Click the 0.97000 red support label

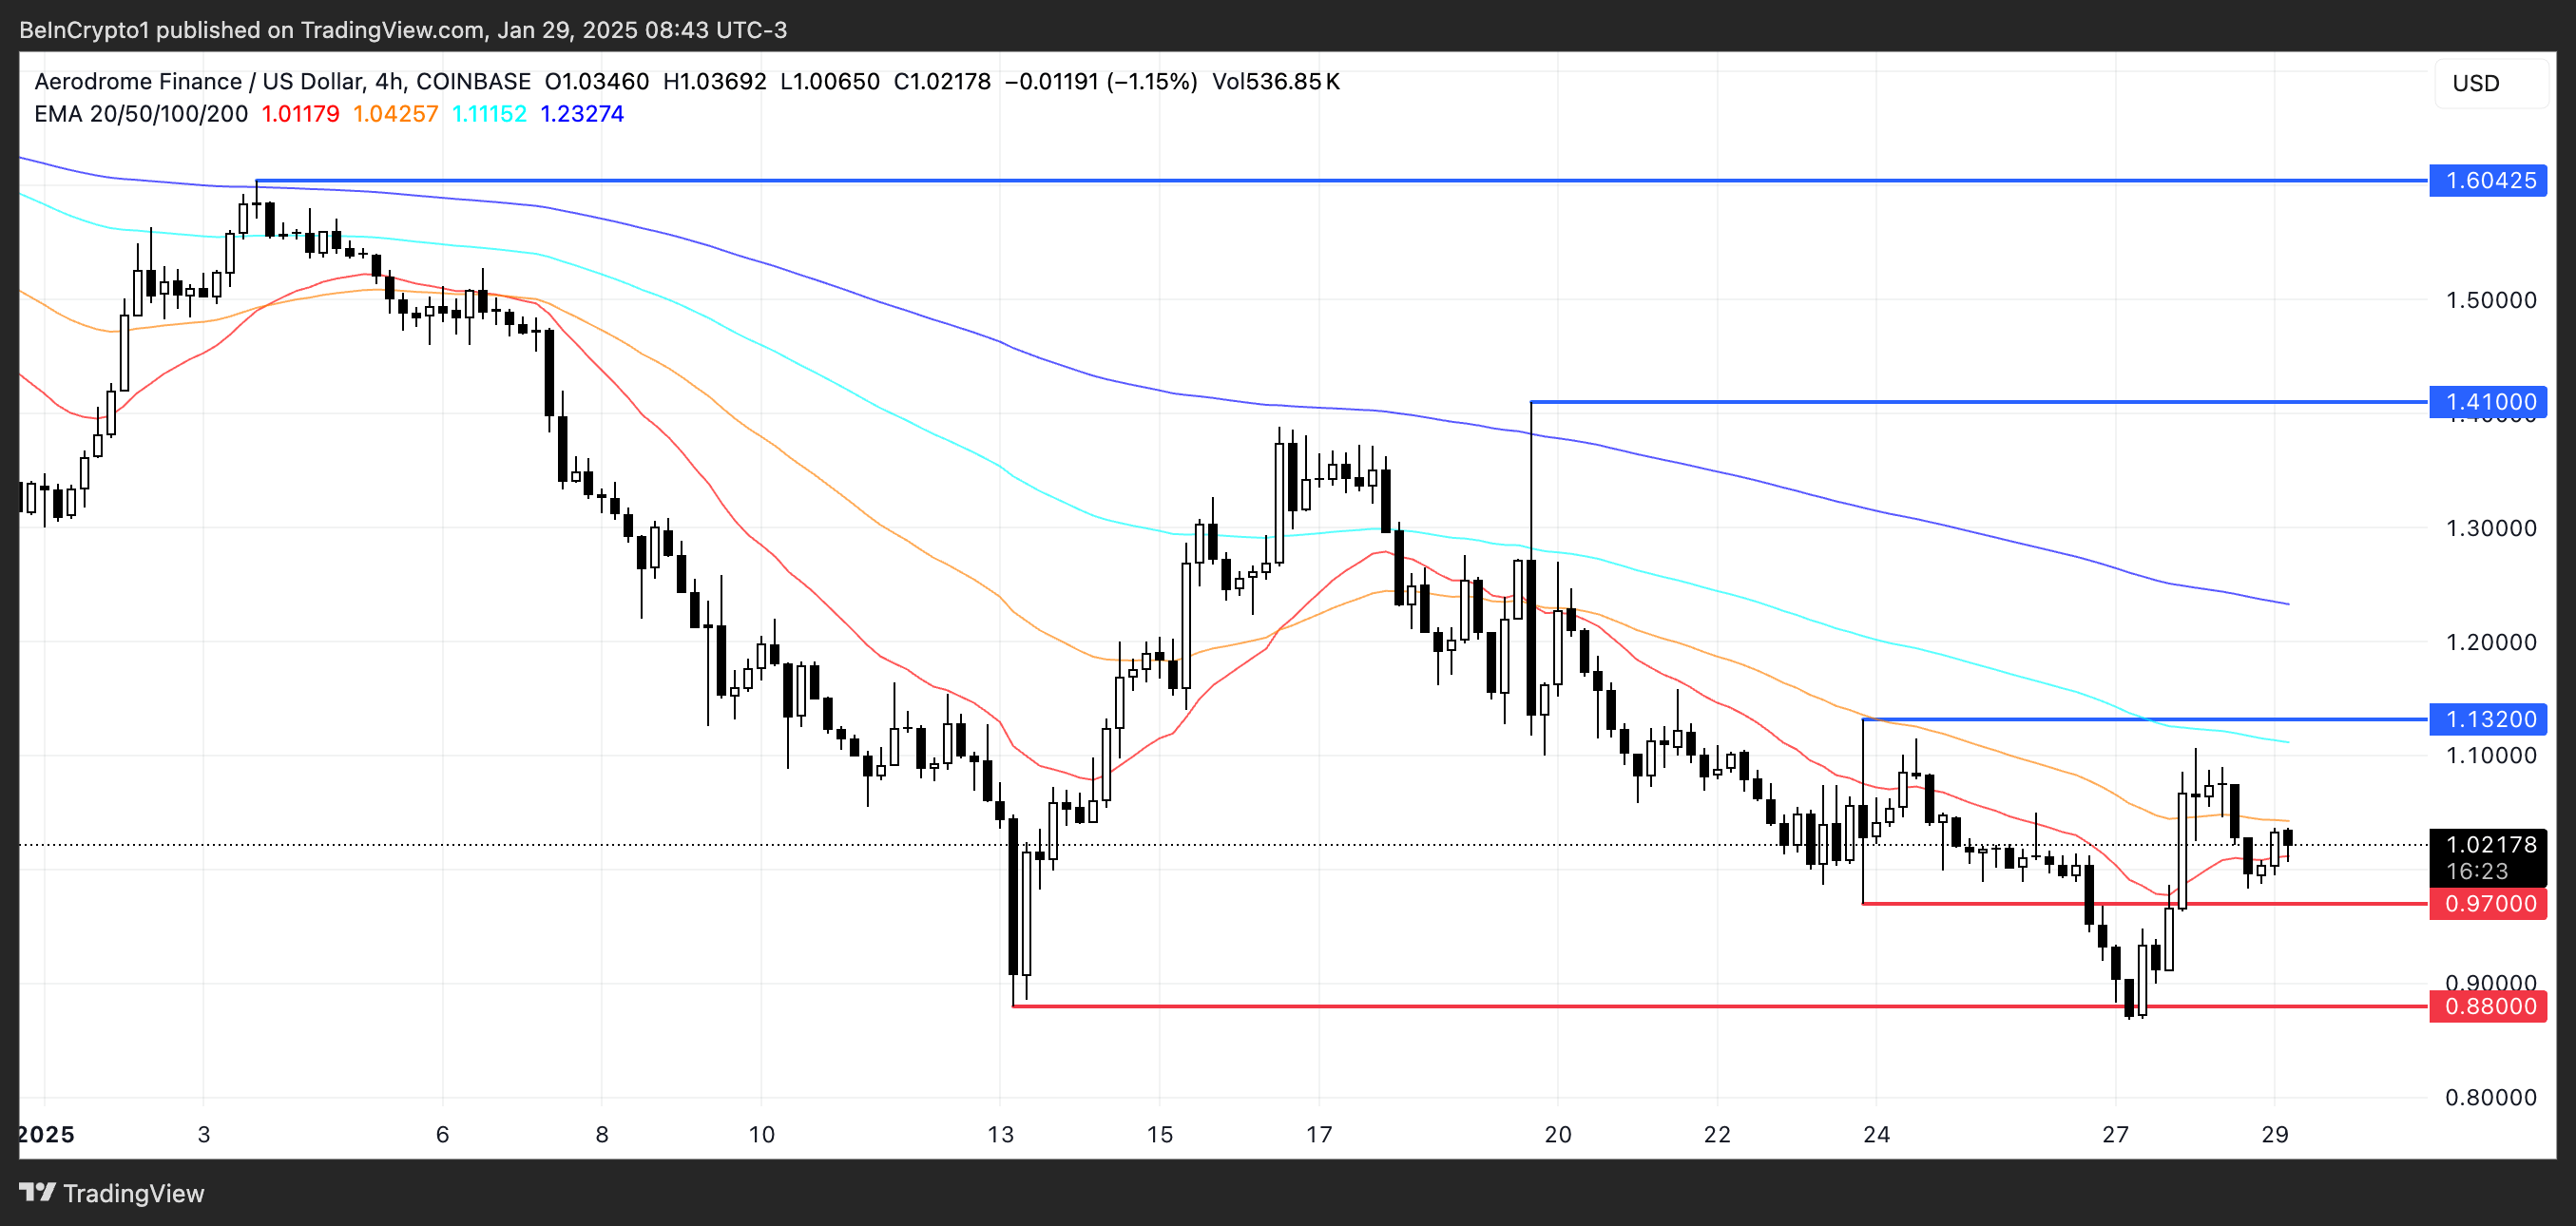tap(2489, 904)
